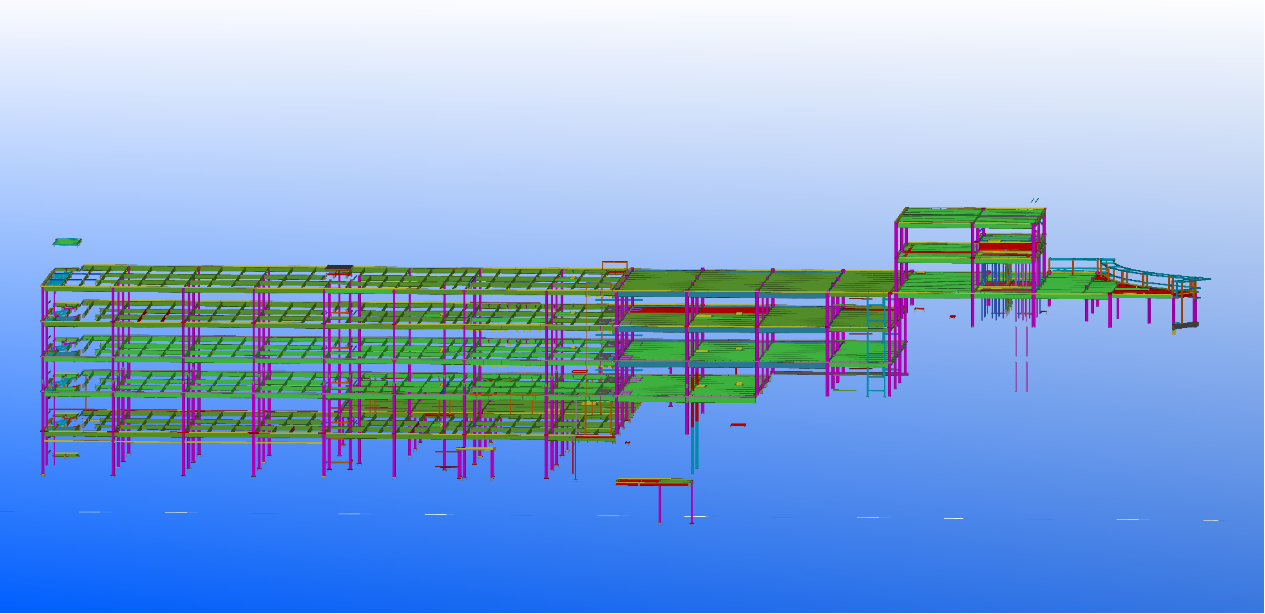This screenshot has width=1265, height=614.
Task: Click the dark gray plate on the roof
Action: 340,267
